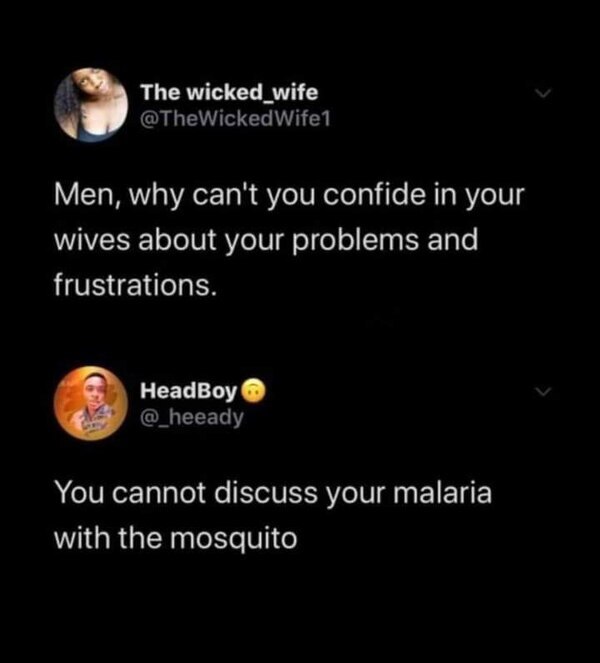This screenshot has height=663, width=600.
Task: Visit the @_heeady handle
Action: click(192, 418)
